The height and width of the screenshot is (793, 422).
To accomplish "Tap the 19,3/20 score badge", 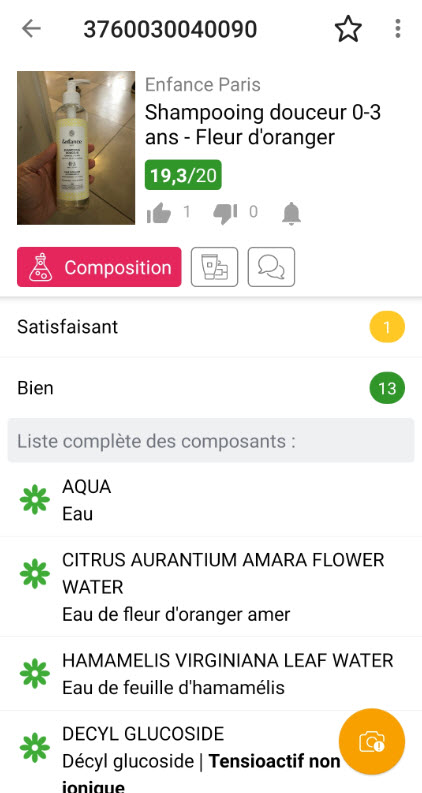I will [183, 175].
